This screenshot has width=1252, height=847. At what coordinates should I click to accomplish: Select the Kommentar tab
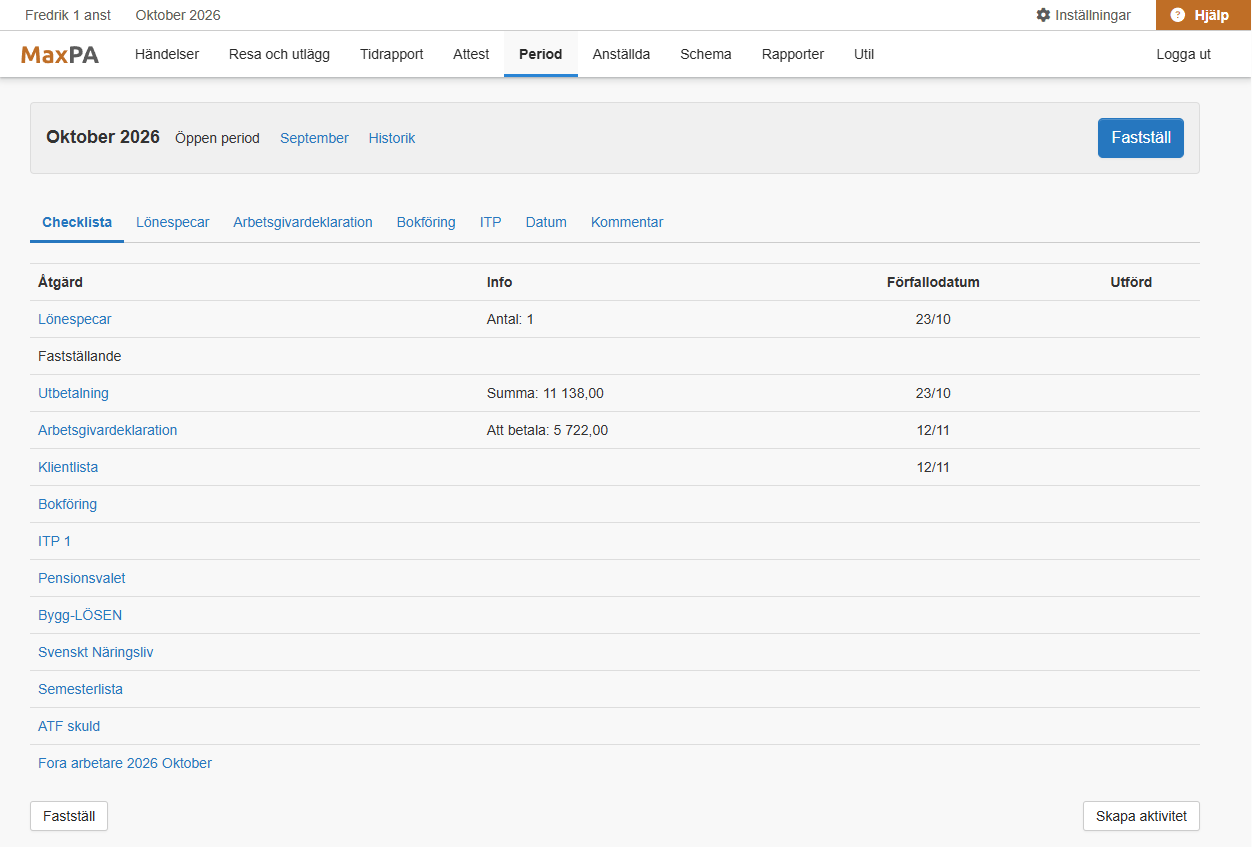click(x=627, y=222)
